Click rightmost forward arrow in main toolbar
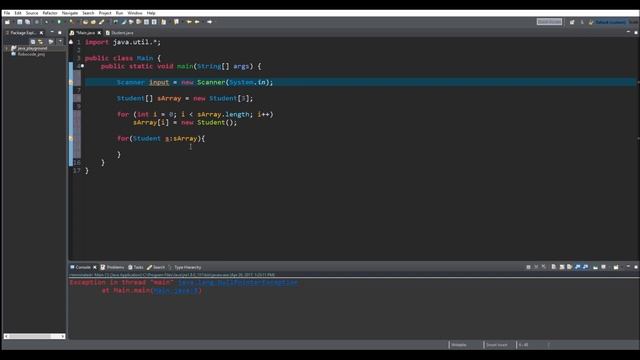 point(209,22)
